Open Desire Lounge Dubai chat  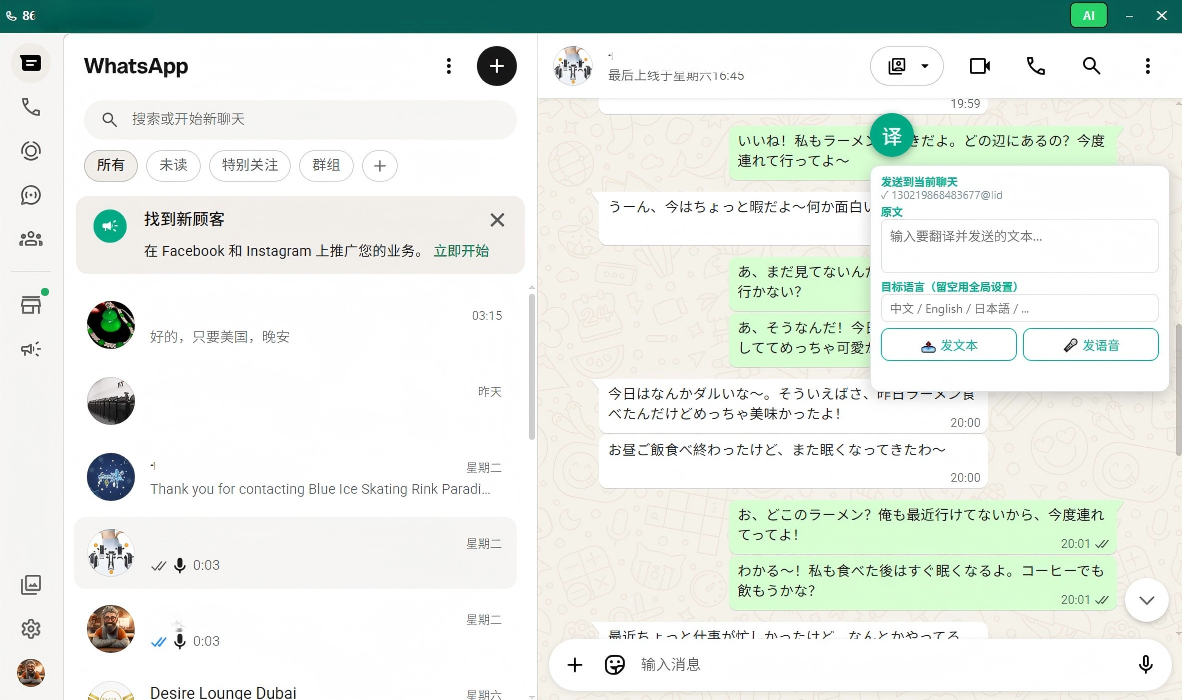coord(296,689)
